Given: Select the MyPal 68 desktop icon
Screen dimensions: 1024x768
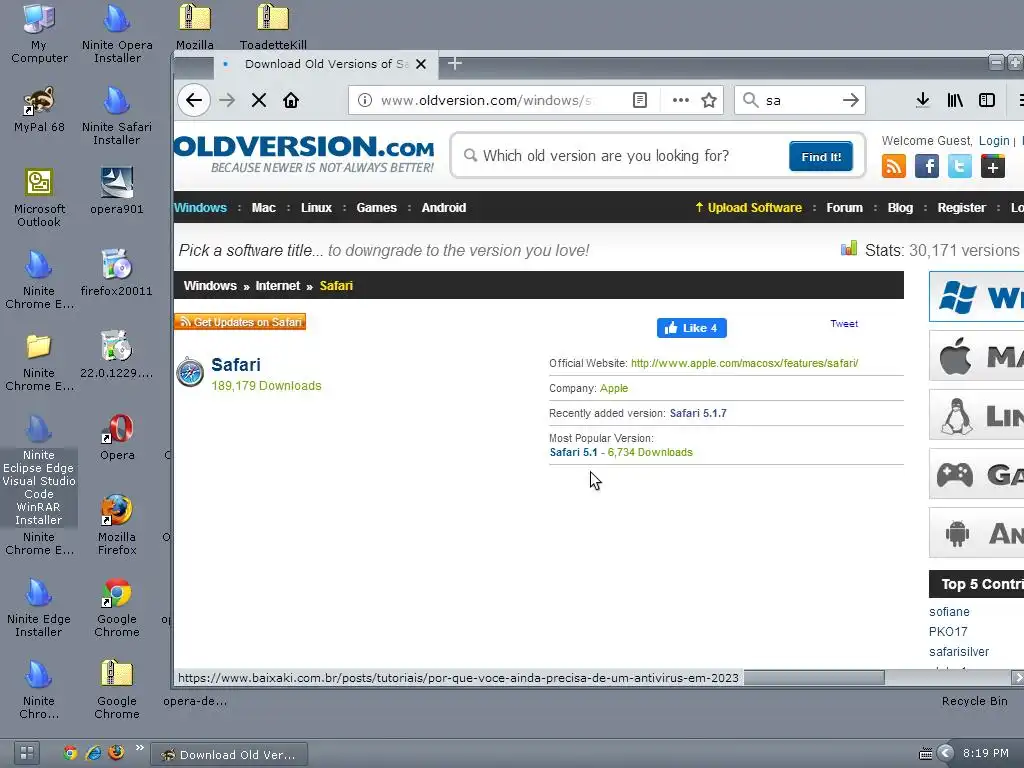Looking at the screenshot, I should [39, 110].
